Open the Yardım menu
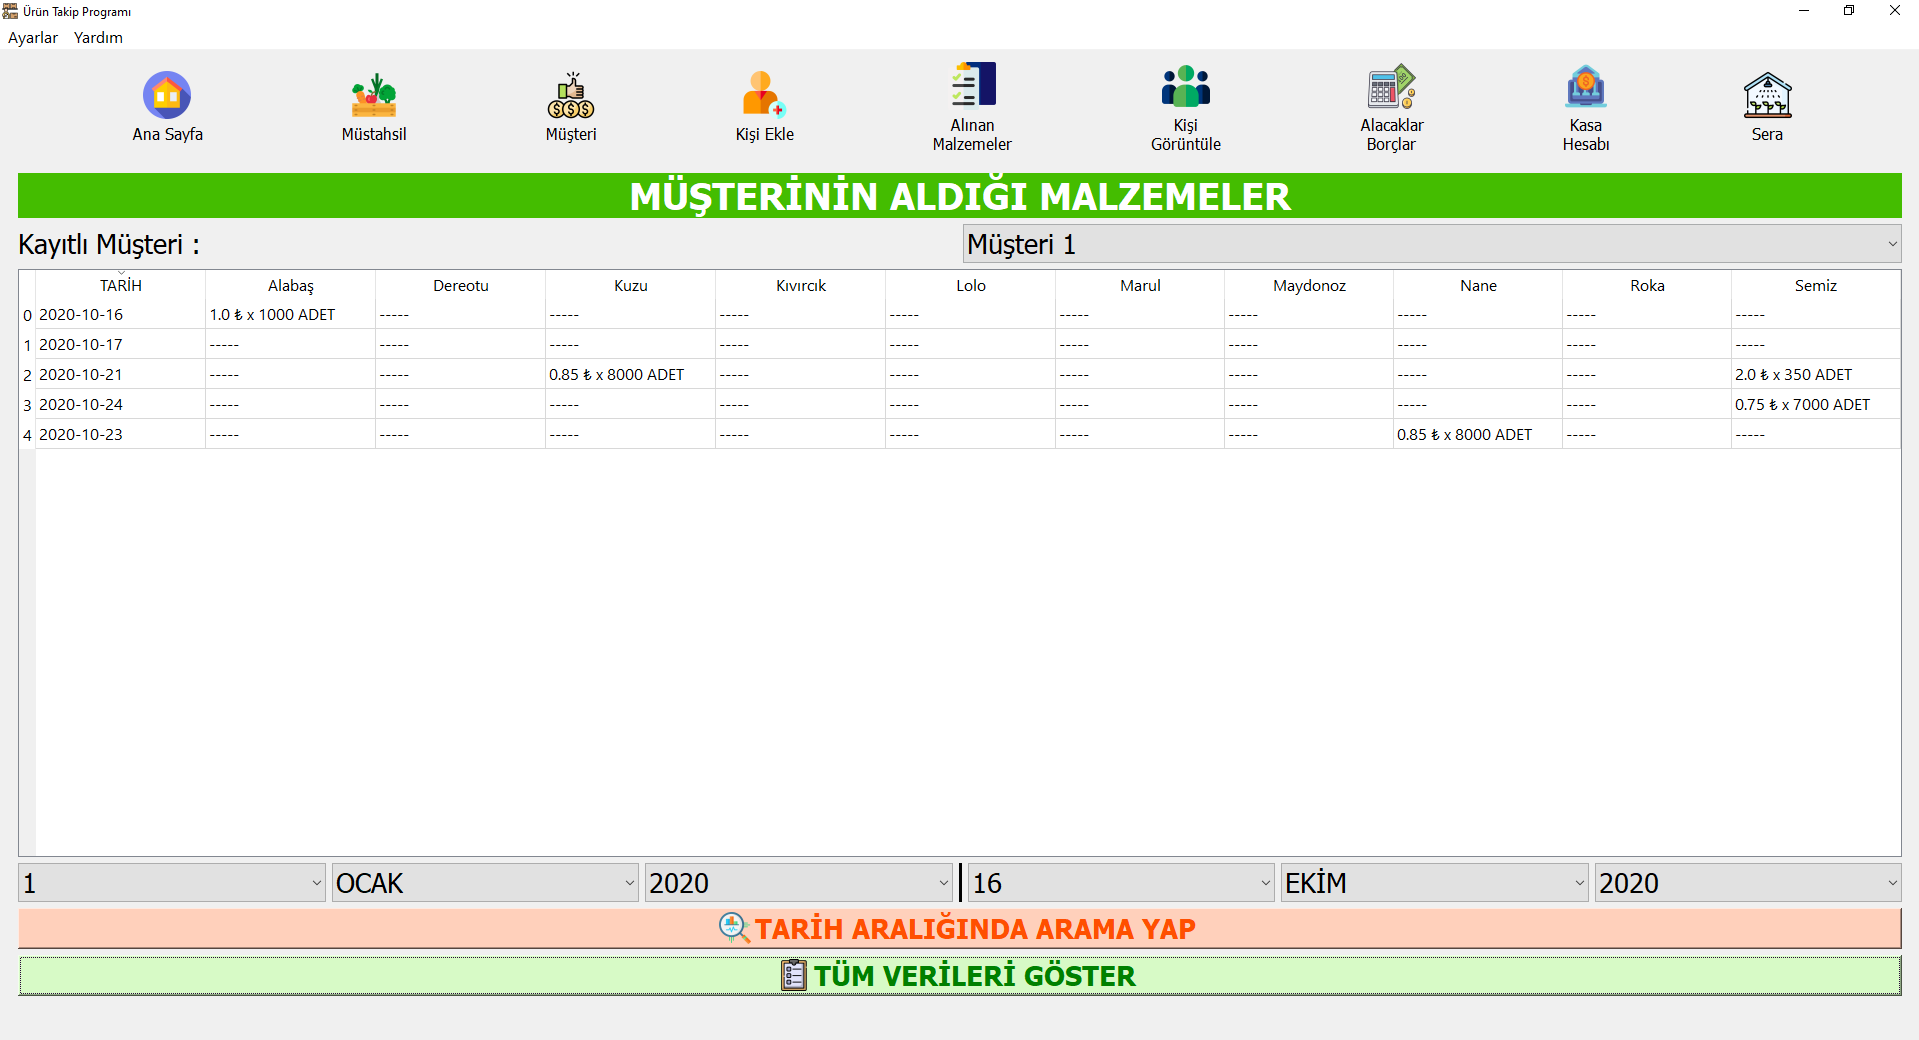This screenshot has width=1919, height=1040. pos(98,38)
